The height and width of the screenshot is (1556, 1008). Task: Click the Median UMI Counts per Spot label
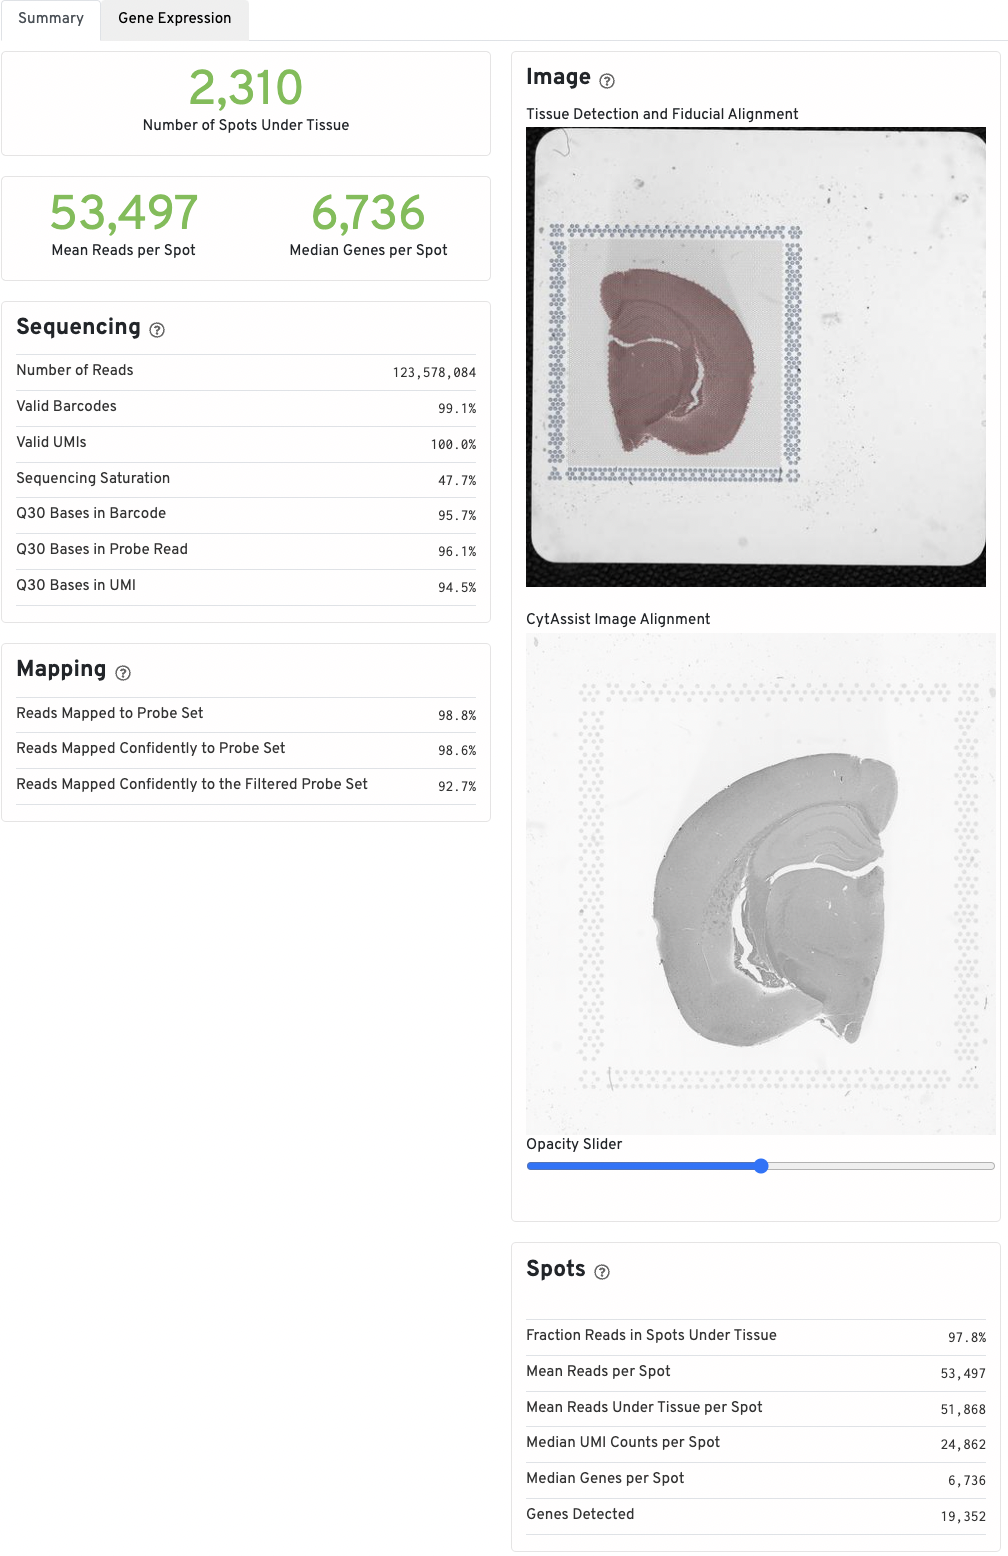[x=623, y=1442]
